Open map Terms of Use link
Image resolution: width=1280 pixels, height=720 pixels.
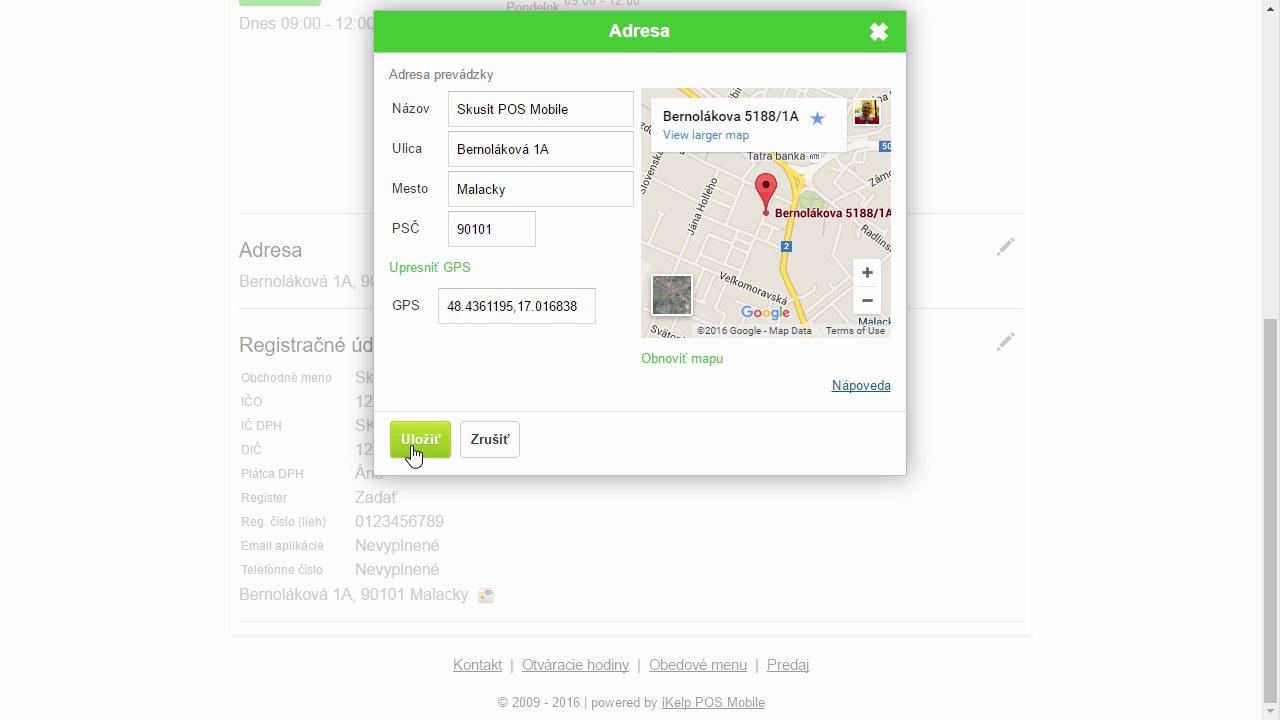click(x=855, y=331)
